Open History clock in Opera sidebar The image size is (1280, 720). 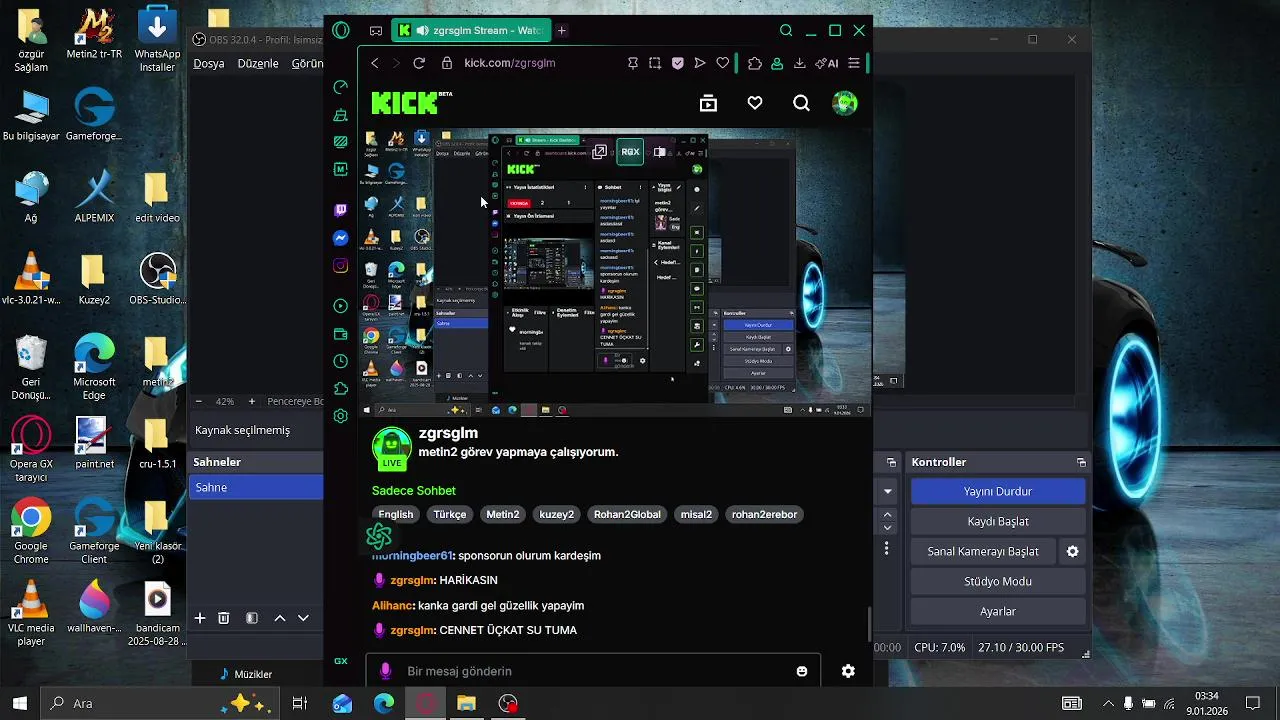pos(341,361)
